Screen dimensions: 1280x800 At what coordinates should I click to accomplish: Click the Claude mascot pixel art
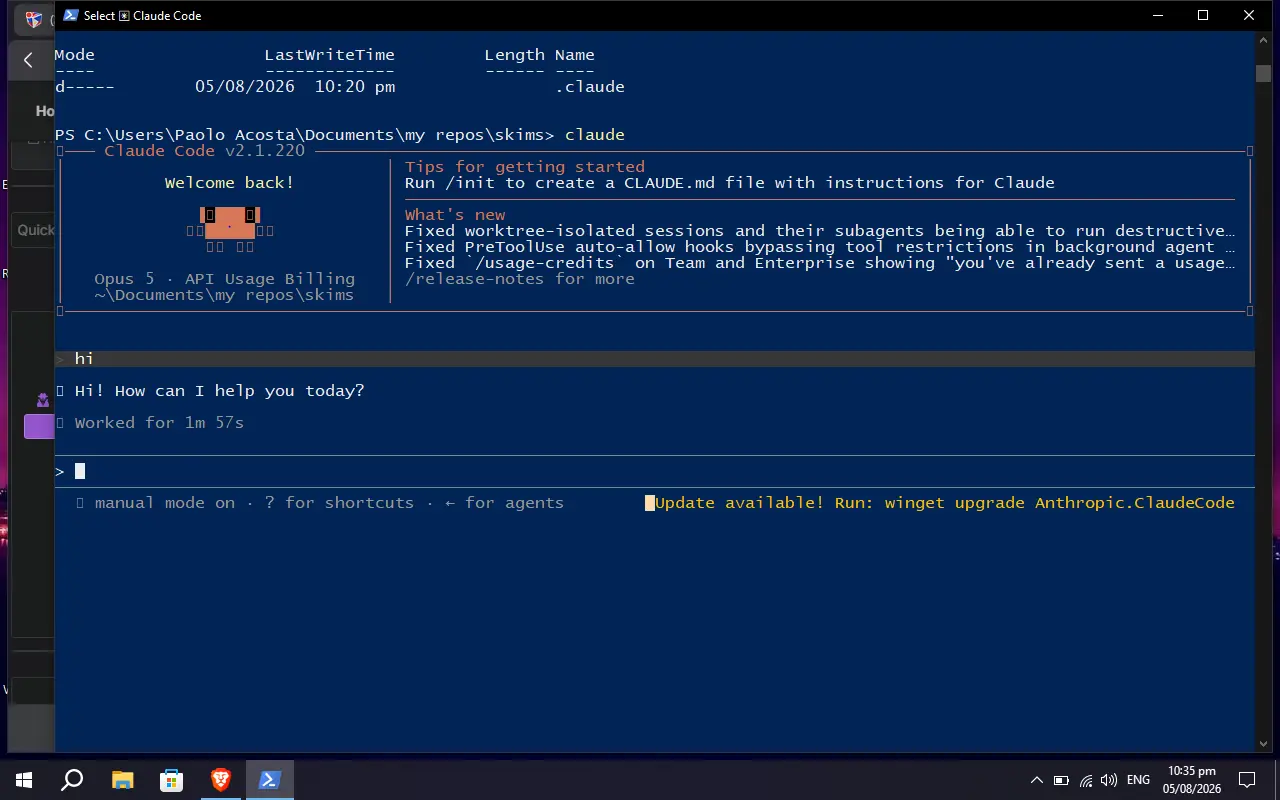[x=229, y=229]
